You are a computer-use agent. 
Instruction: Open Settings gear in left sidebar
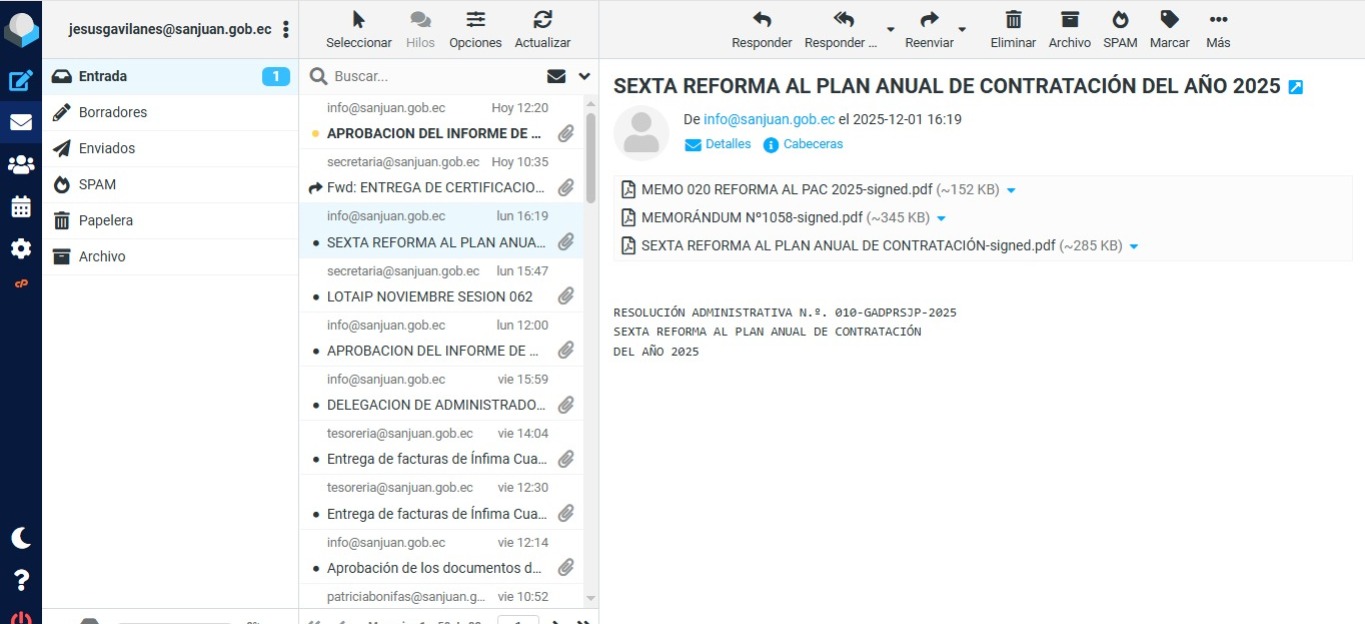pos(21,249)
